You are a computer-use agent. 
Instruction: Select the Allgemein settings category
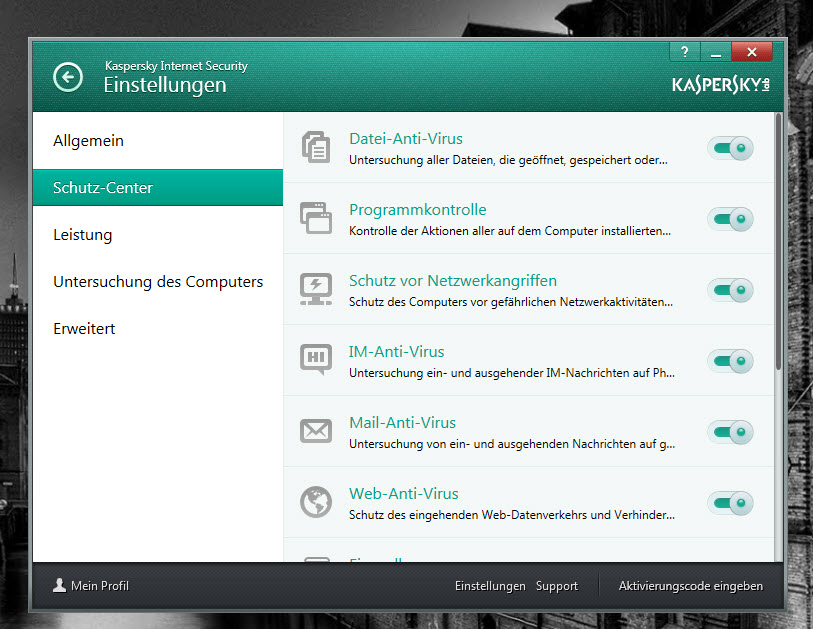[x=158, y=141]
